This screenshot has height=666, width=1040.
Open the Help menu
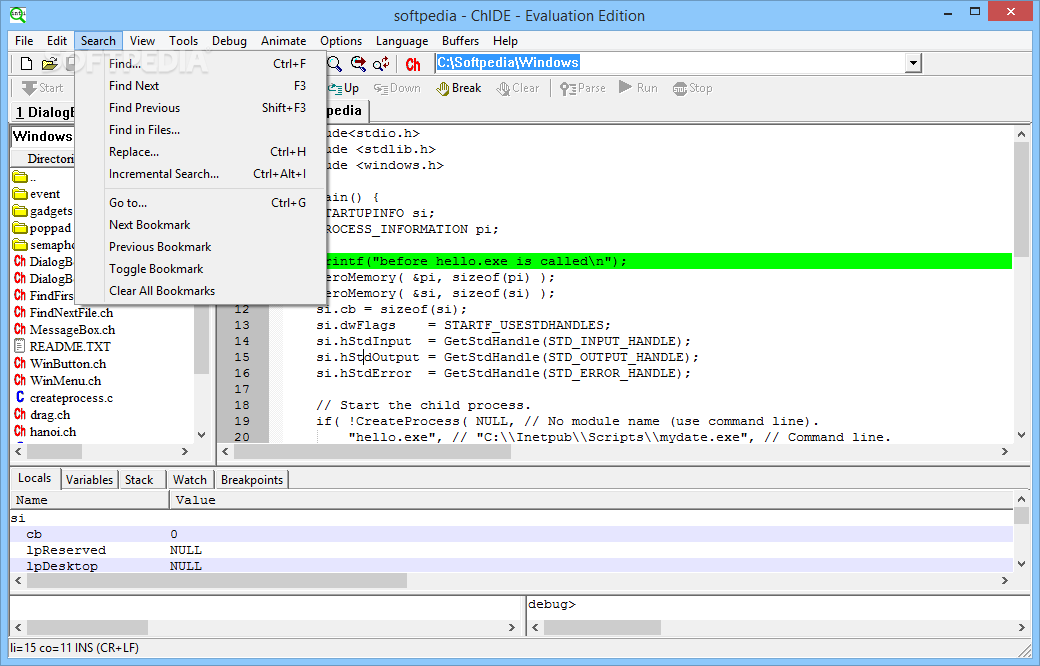[x=505, y=40]
